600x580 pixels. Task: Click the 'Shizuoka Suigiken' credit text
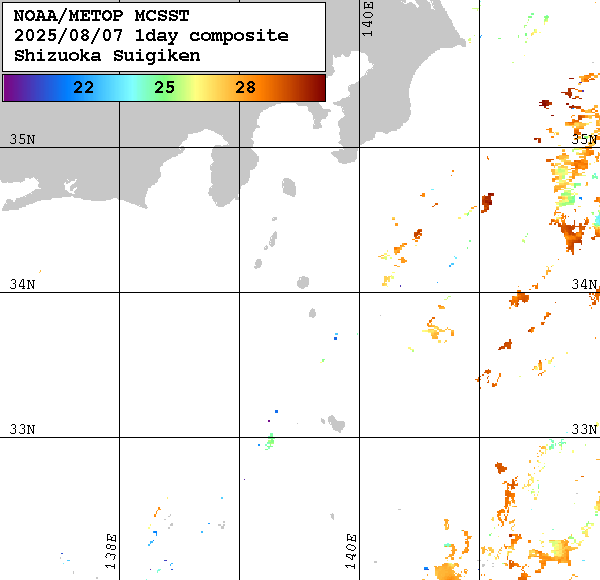click(x=107, y=56)
